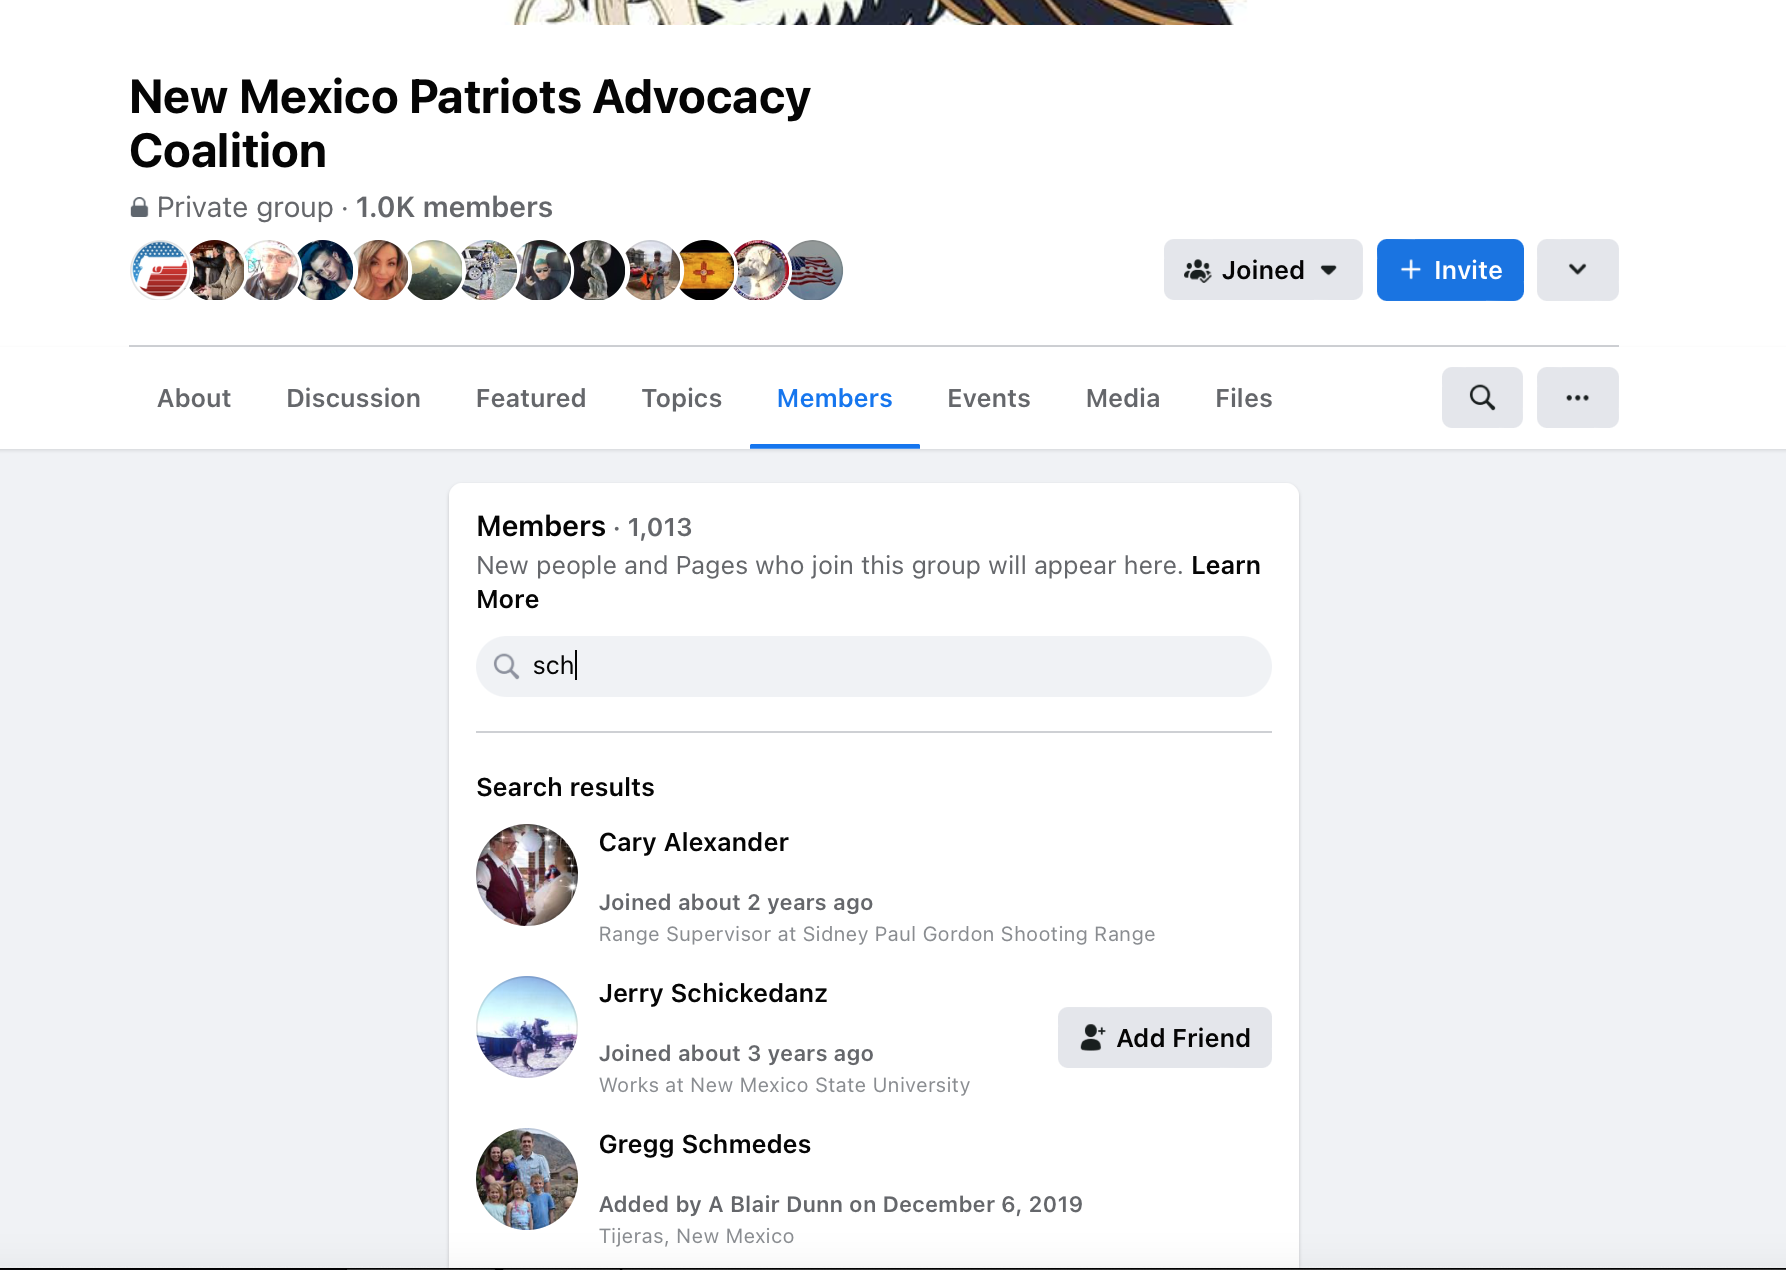The width and height of the screenshot is (1786, 1270).
Task: Switch to the Discussion tab
Action: point(353,398)
